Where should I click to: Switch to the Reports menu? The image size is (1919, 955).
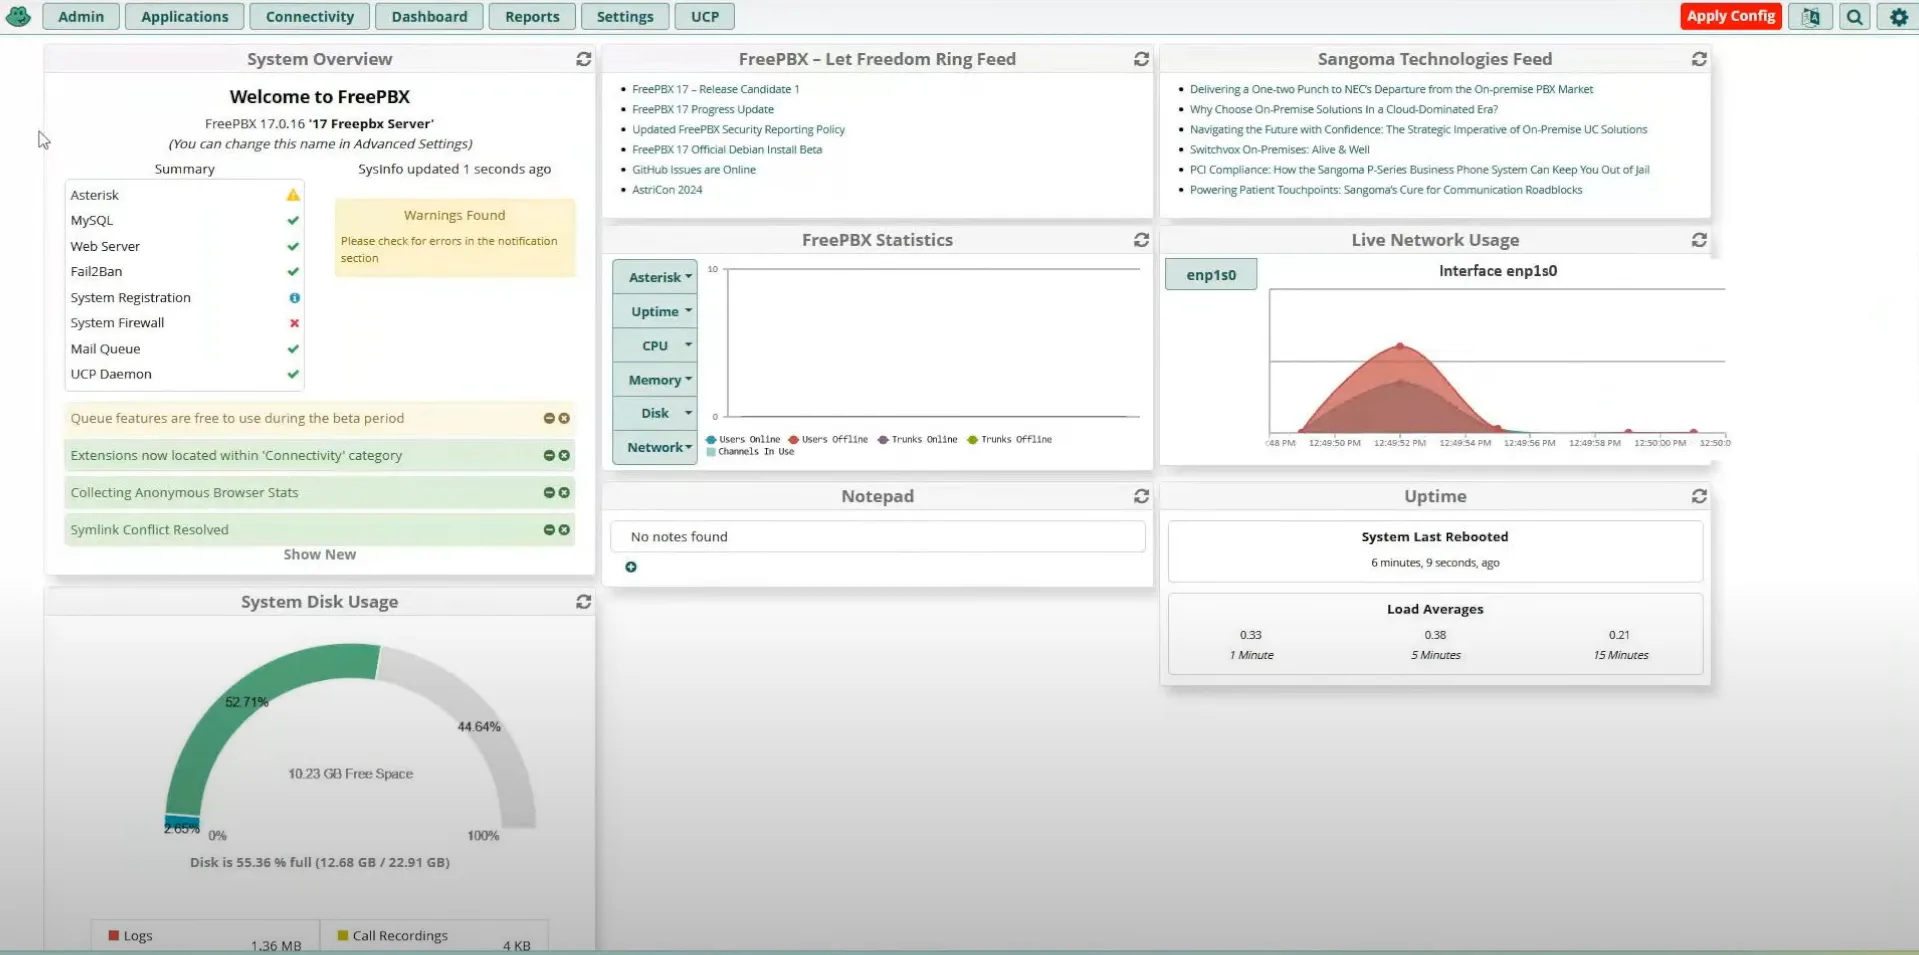coord(531,16)
